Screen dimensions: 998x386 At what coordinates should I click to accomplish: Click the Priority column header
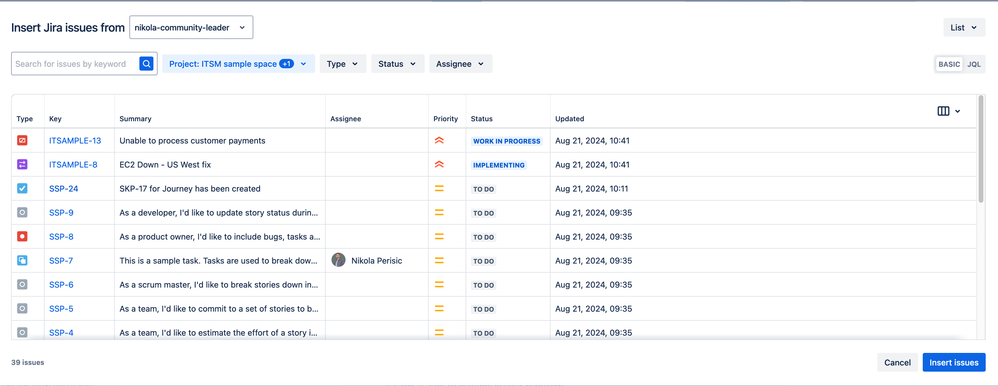[x=446, y=119]
